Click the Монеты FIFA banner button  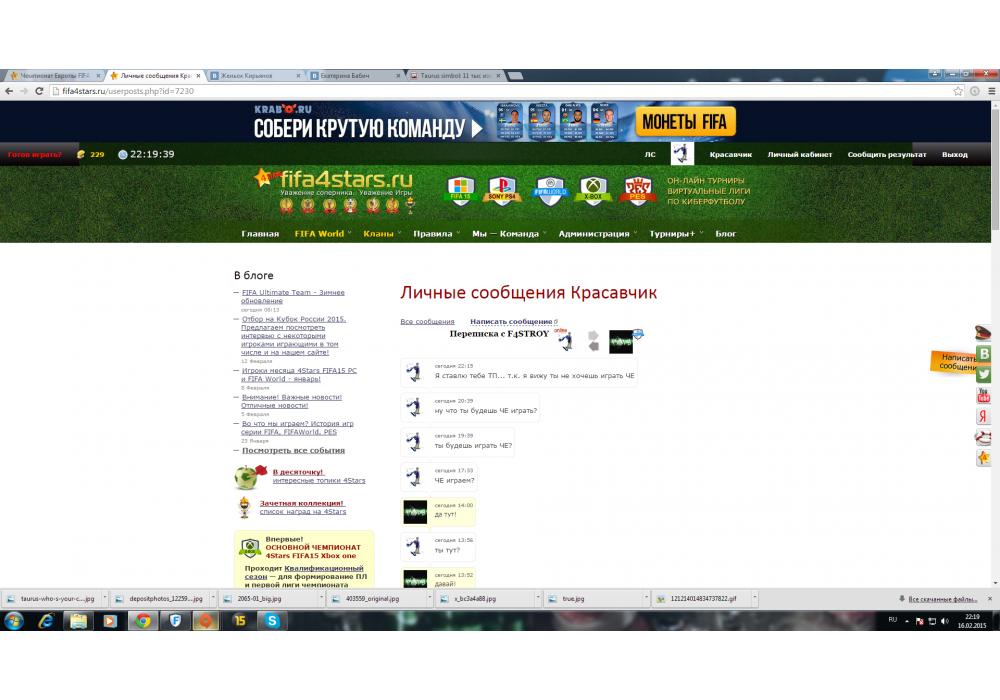tap(685, 122)
